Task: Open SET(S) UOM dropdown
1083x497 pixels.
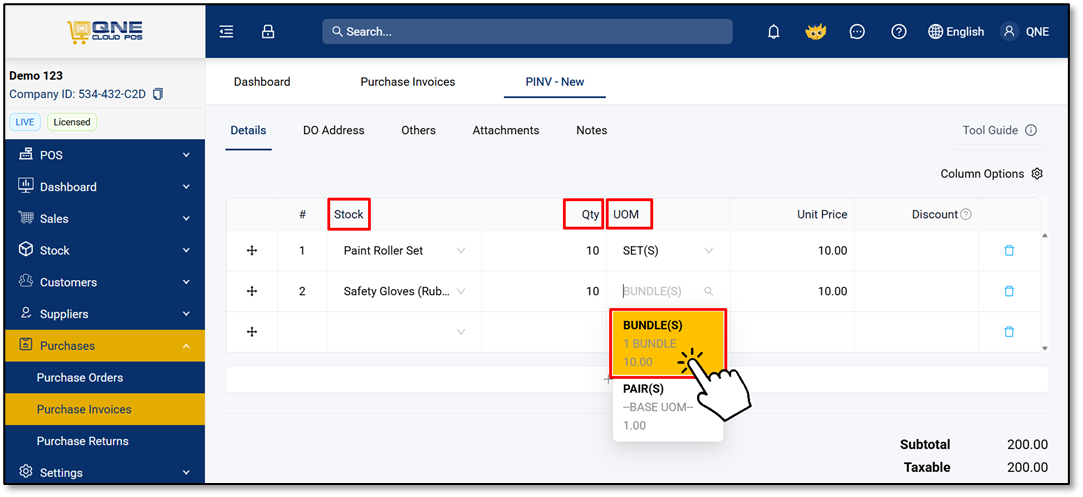Action: (x=708, y=251)
